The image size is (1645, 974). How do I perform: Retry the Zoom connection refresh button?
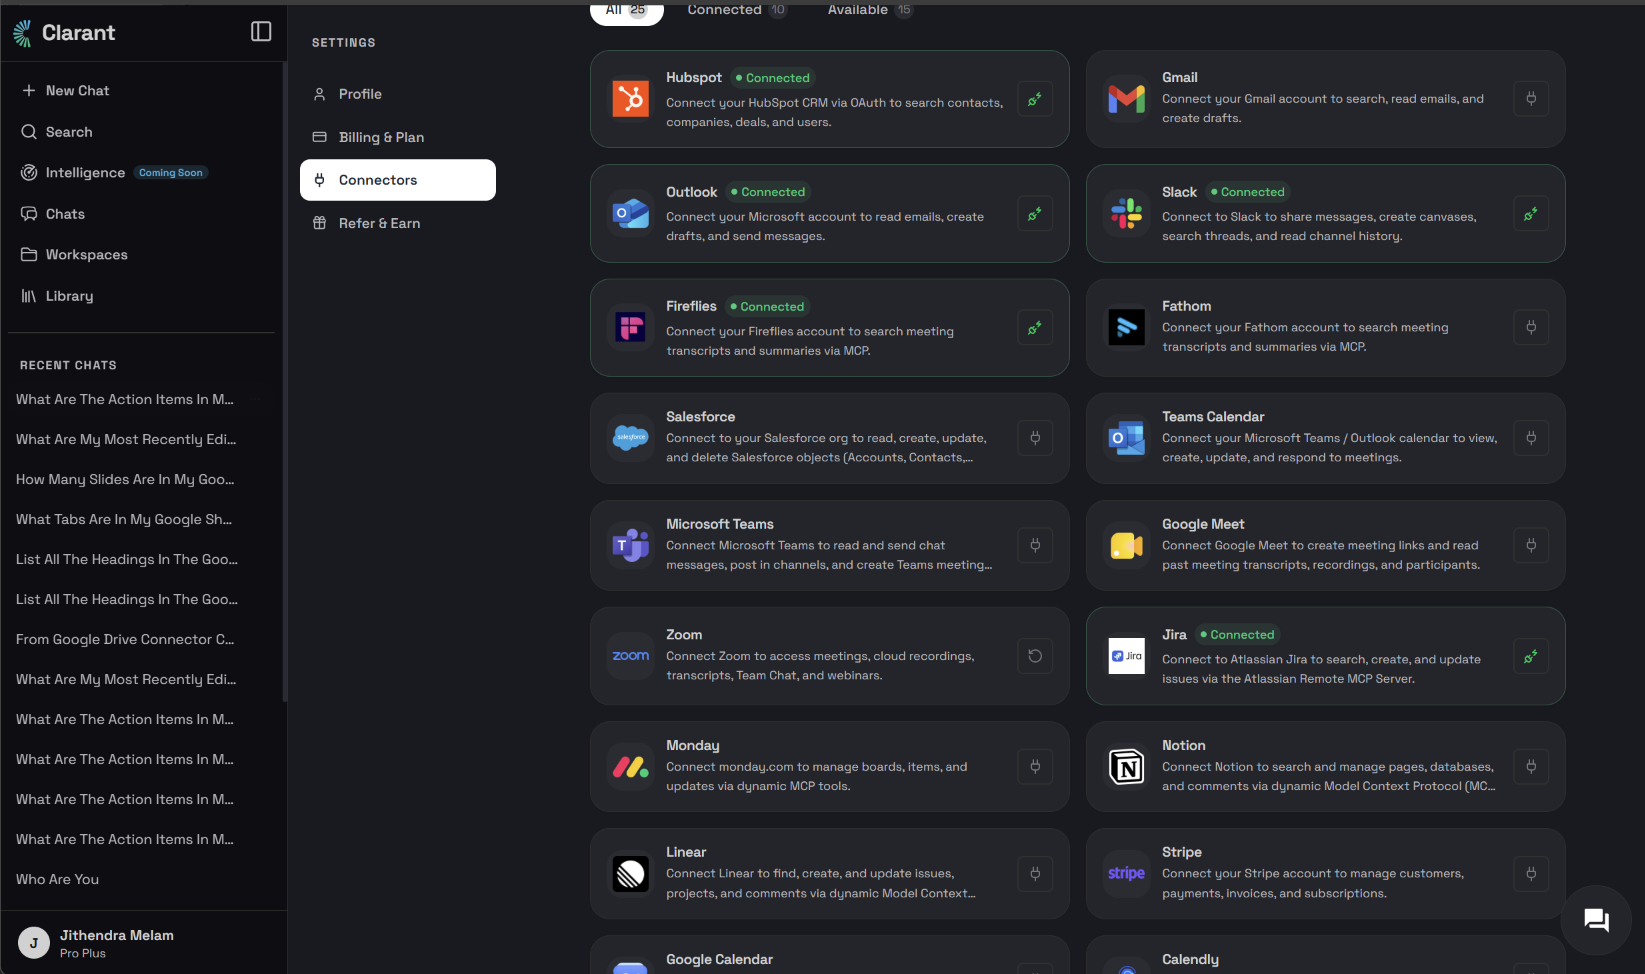[1035, 656]
